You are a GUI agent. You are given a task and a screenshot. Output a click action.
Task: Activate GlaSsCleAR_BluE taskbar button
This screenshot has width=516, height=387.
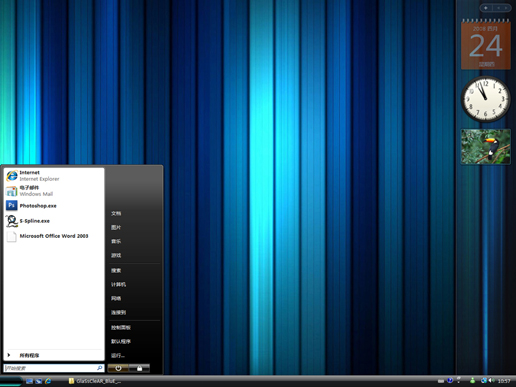click(x=95, y=381)
